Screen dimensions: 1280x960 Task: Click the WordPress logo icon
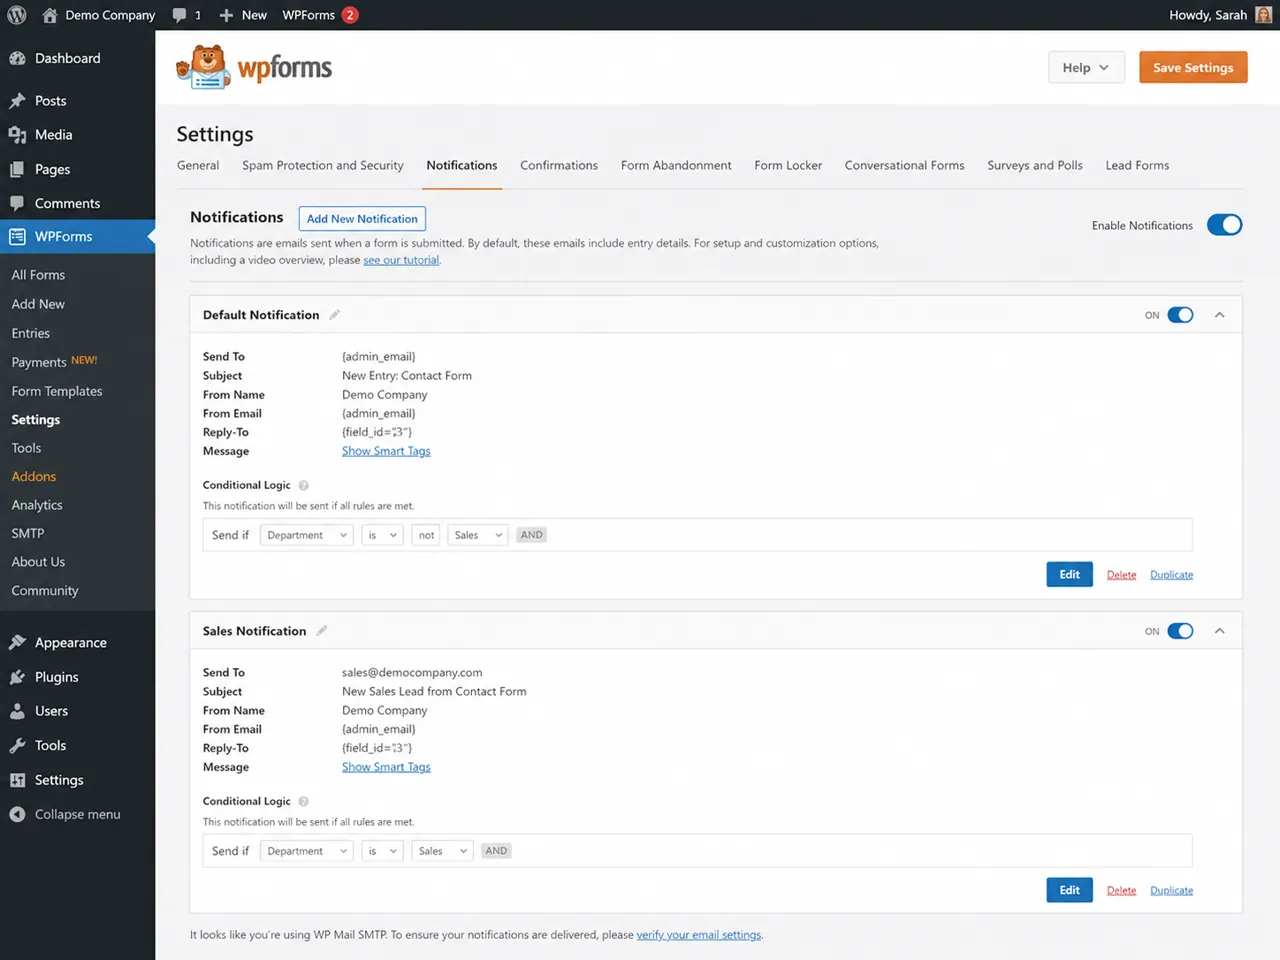tap(17, 15)
